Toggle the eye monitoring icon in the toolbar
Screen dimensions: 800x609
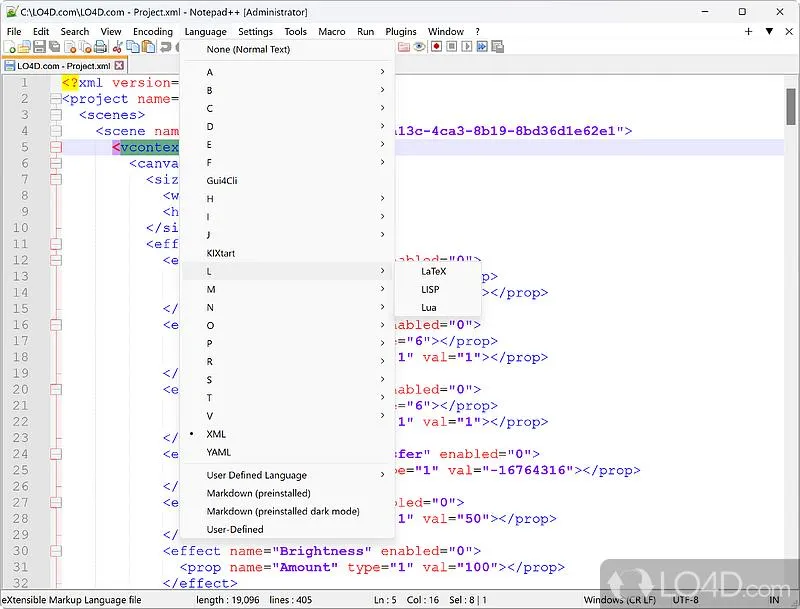pyautogui.click(x=419, y=47)
